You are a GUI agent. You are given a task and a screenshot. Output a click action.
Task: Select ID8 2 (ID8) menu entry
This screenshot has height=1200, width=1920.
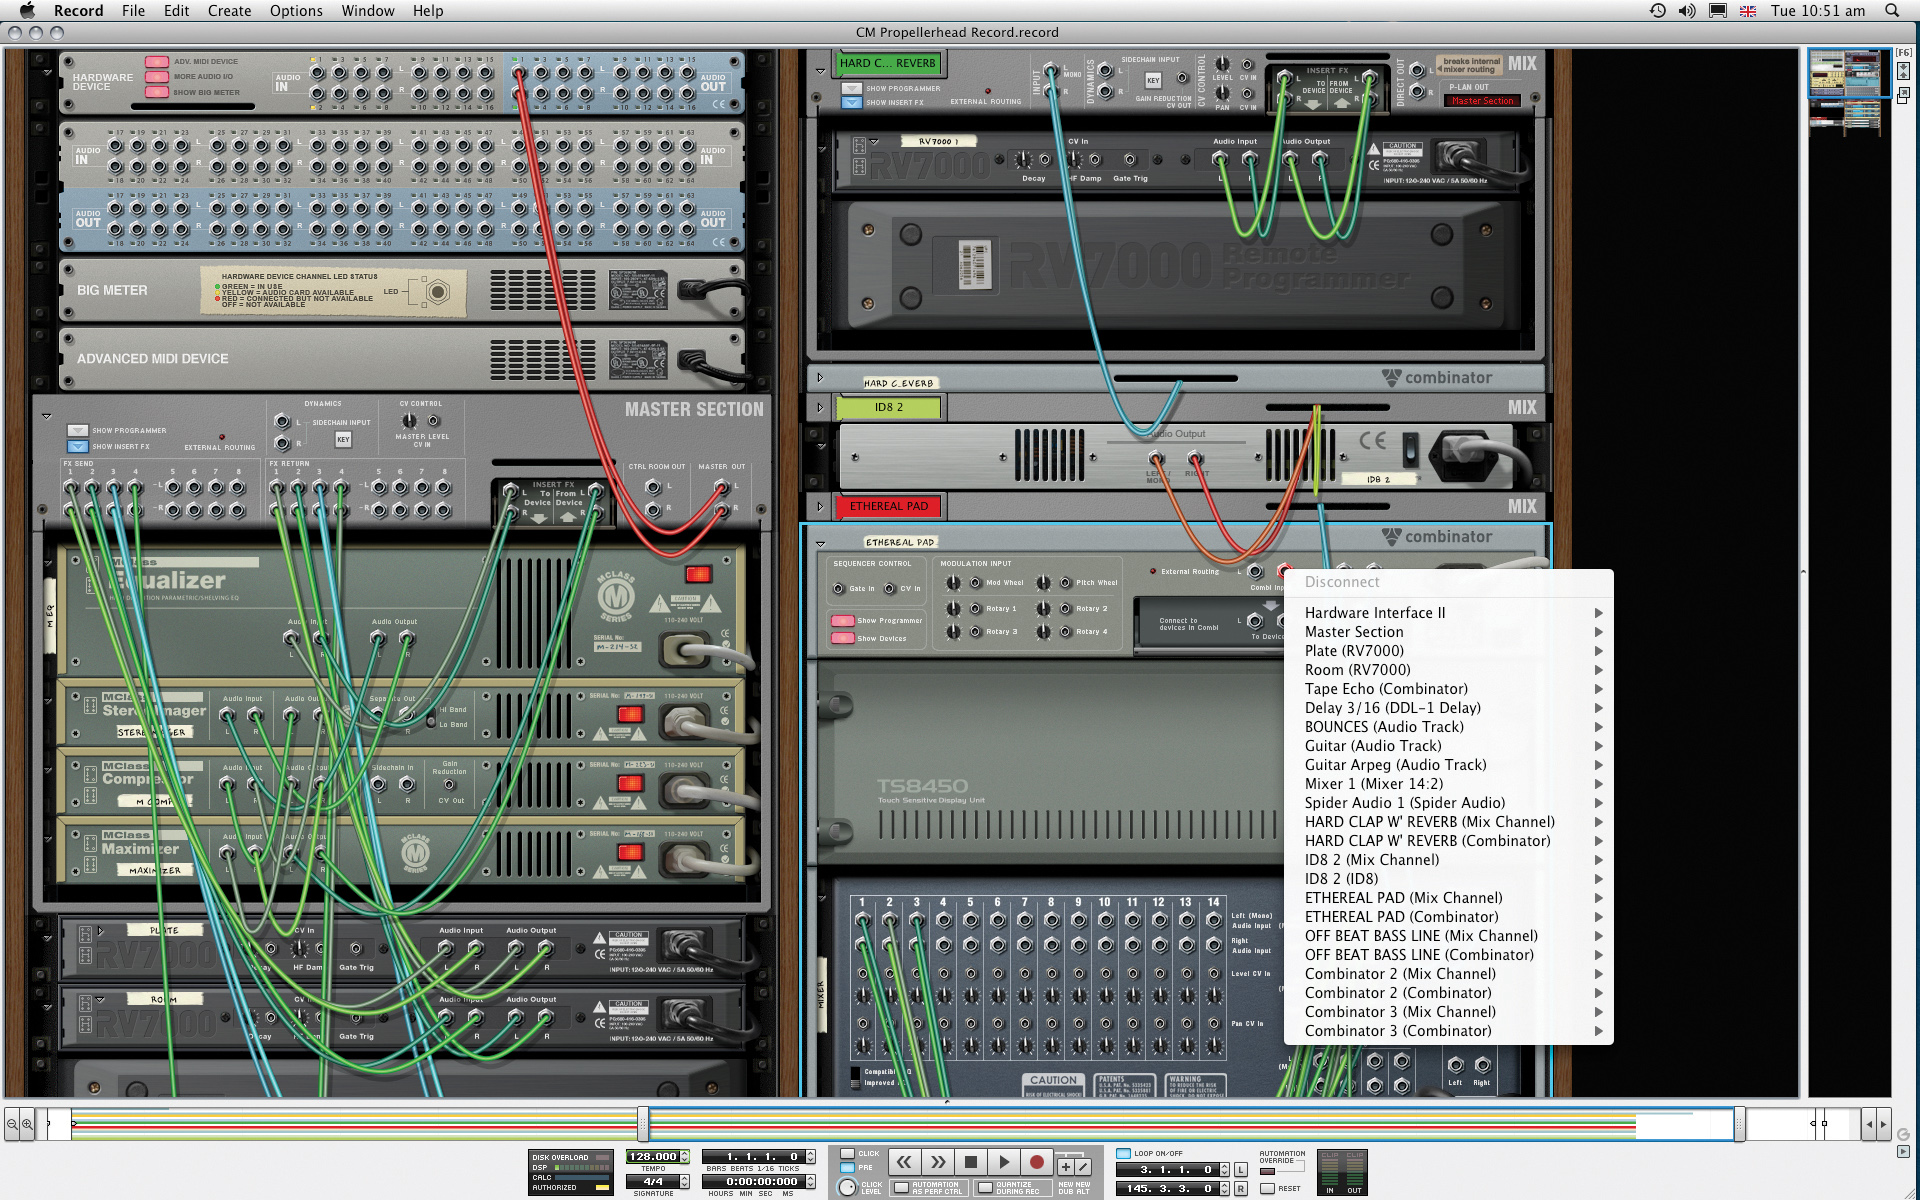pos(1448,879)
